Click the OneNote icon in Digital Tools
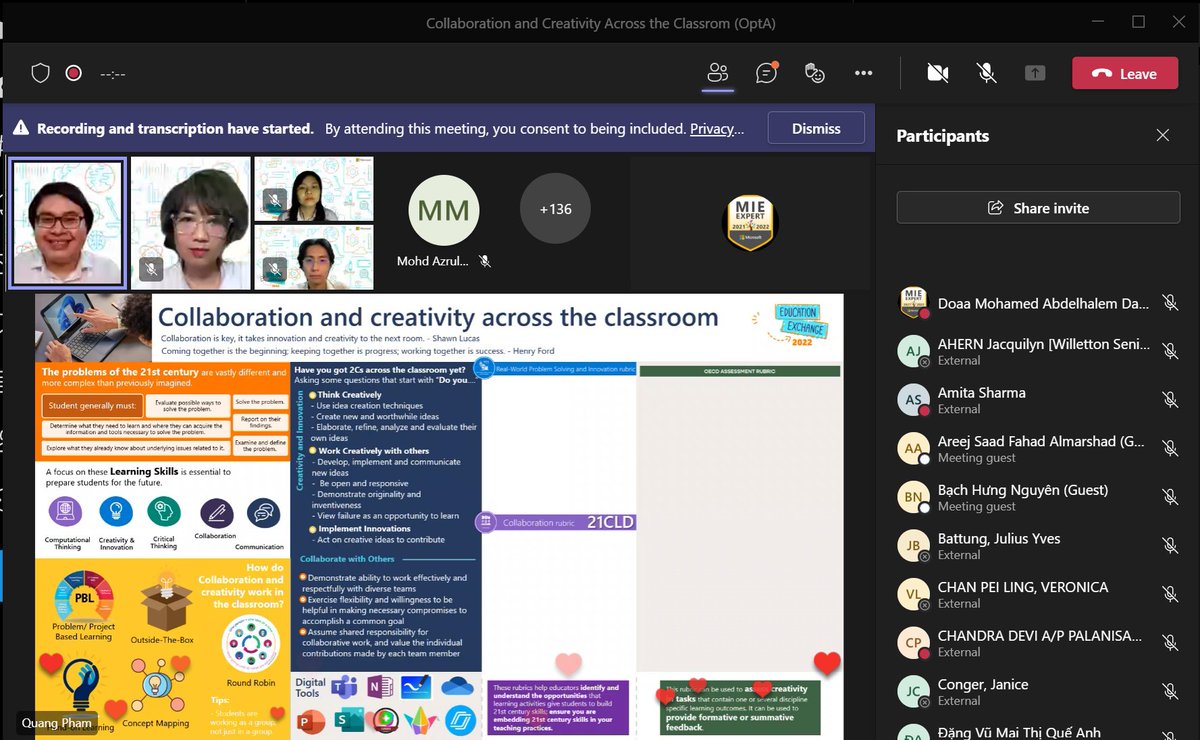Viewport: 1200px width, 740px height. 380,688
